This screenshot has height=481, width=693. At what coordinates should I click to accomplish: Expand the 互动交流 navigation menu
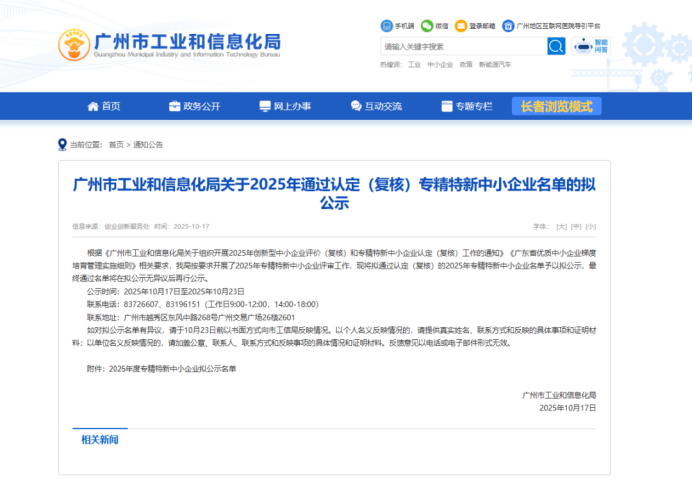tap(376, 106)
